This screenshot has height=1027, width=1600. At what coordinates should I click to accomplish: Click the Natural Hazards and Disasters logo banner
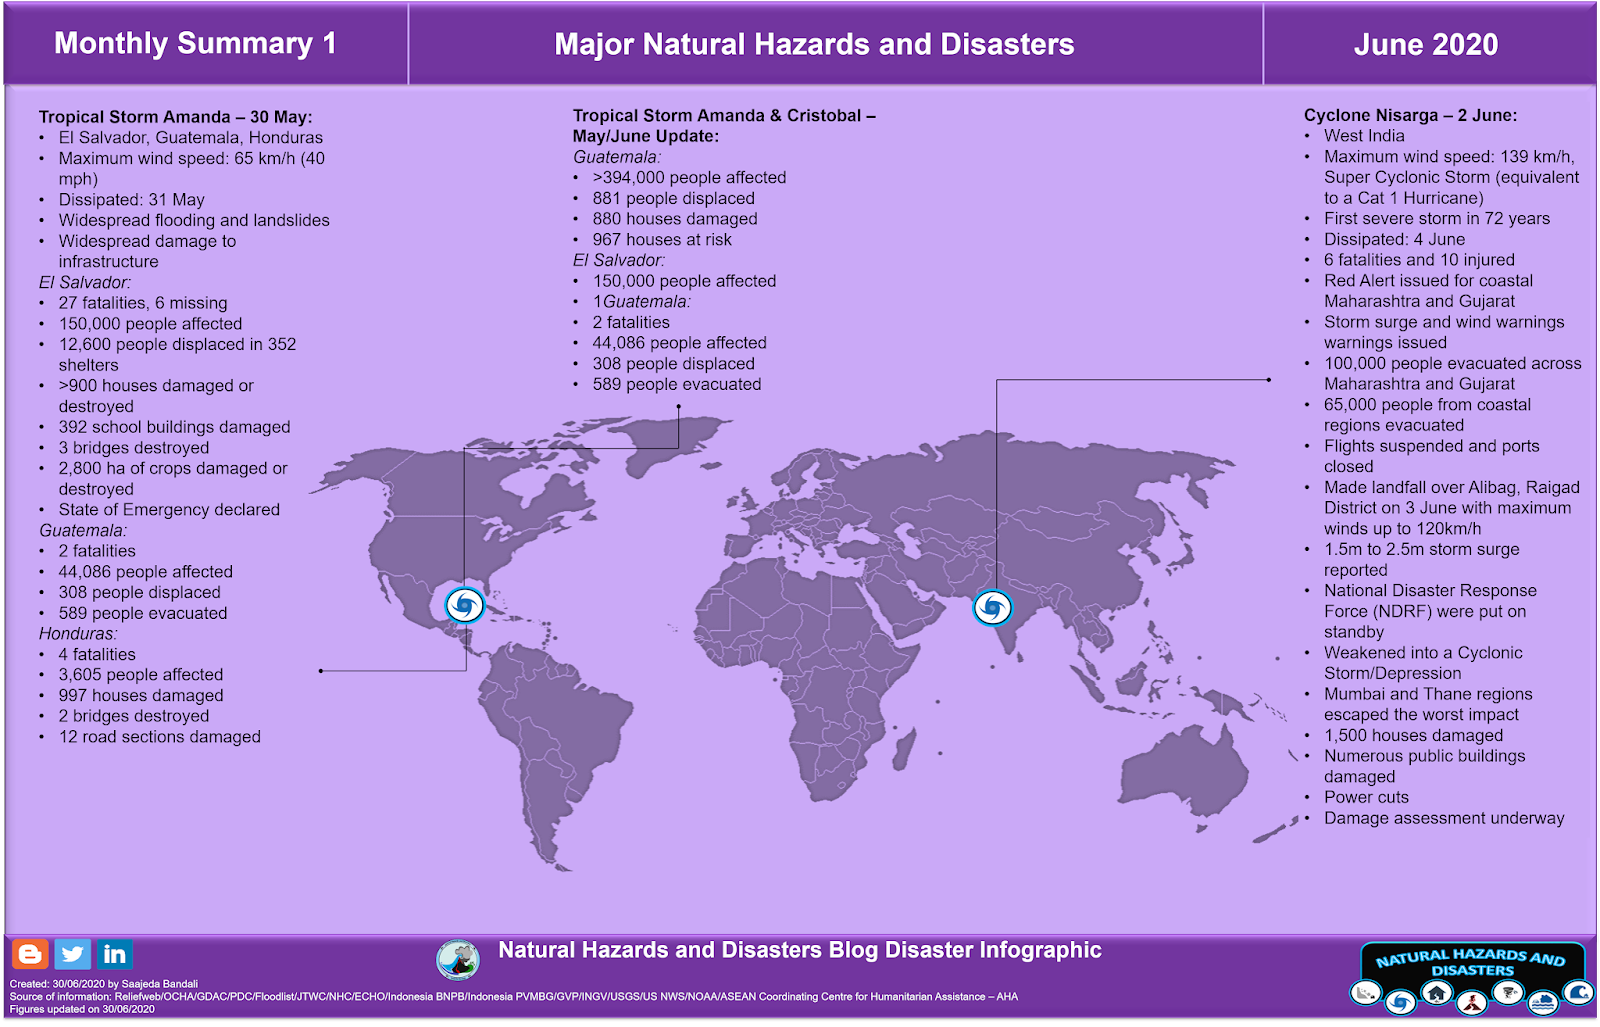pyautogui.click(x=1470, y=967)
